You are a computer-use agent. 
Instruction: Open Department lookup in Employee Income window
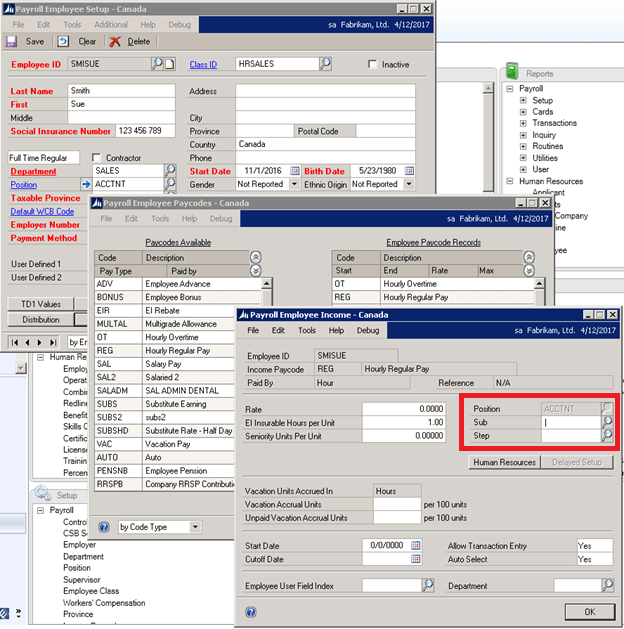pyautogui.click(x=608, y=585)
